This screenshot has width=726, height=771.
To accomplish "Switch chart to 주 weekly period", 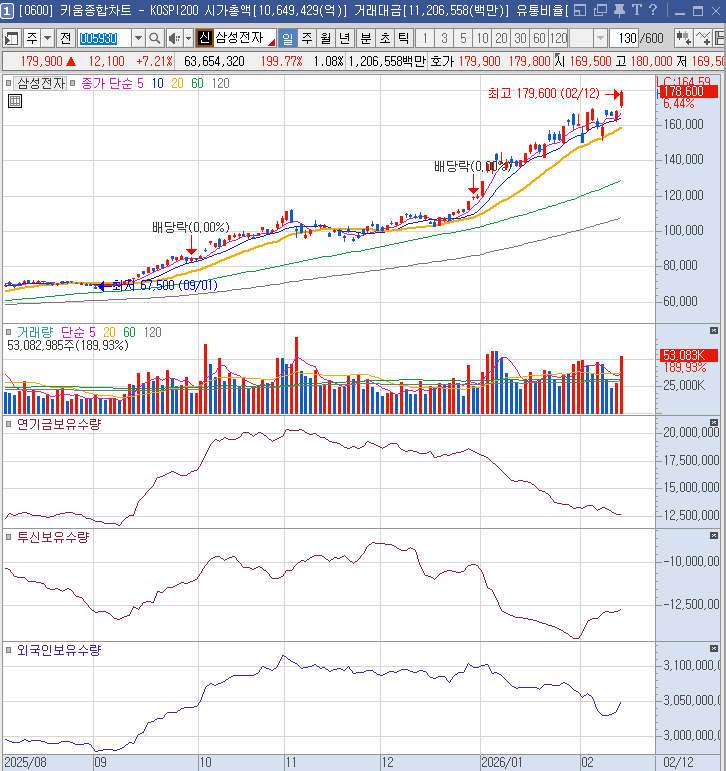I will tap(306, 38).
